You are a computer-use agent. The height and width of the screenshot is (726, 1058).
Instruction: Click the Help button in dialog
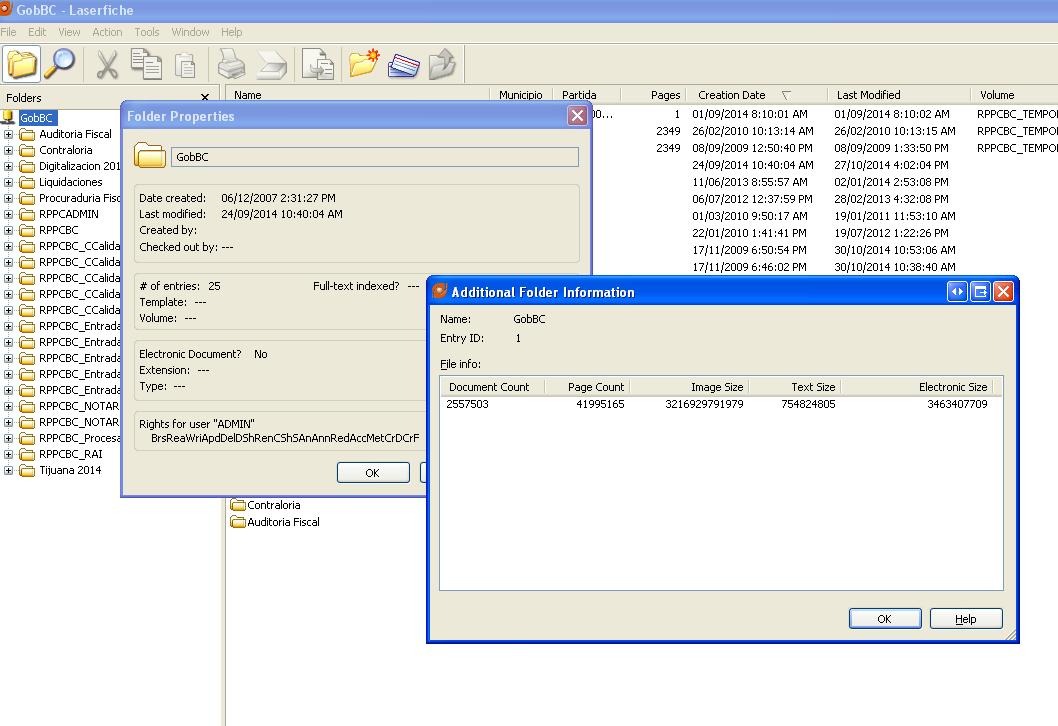click(965, 619)
